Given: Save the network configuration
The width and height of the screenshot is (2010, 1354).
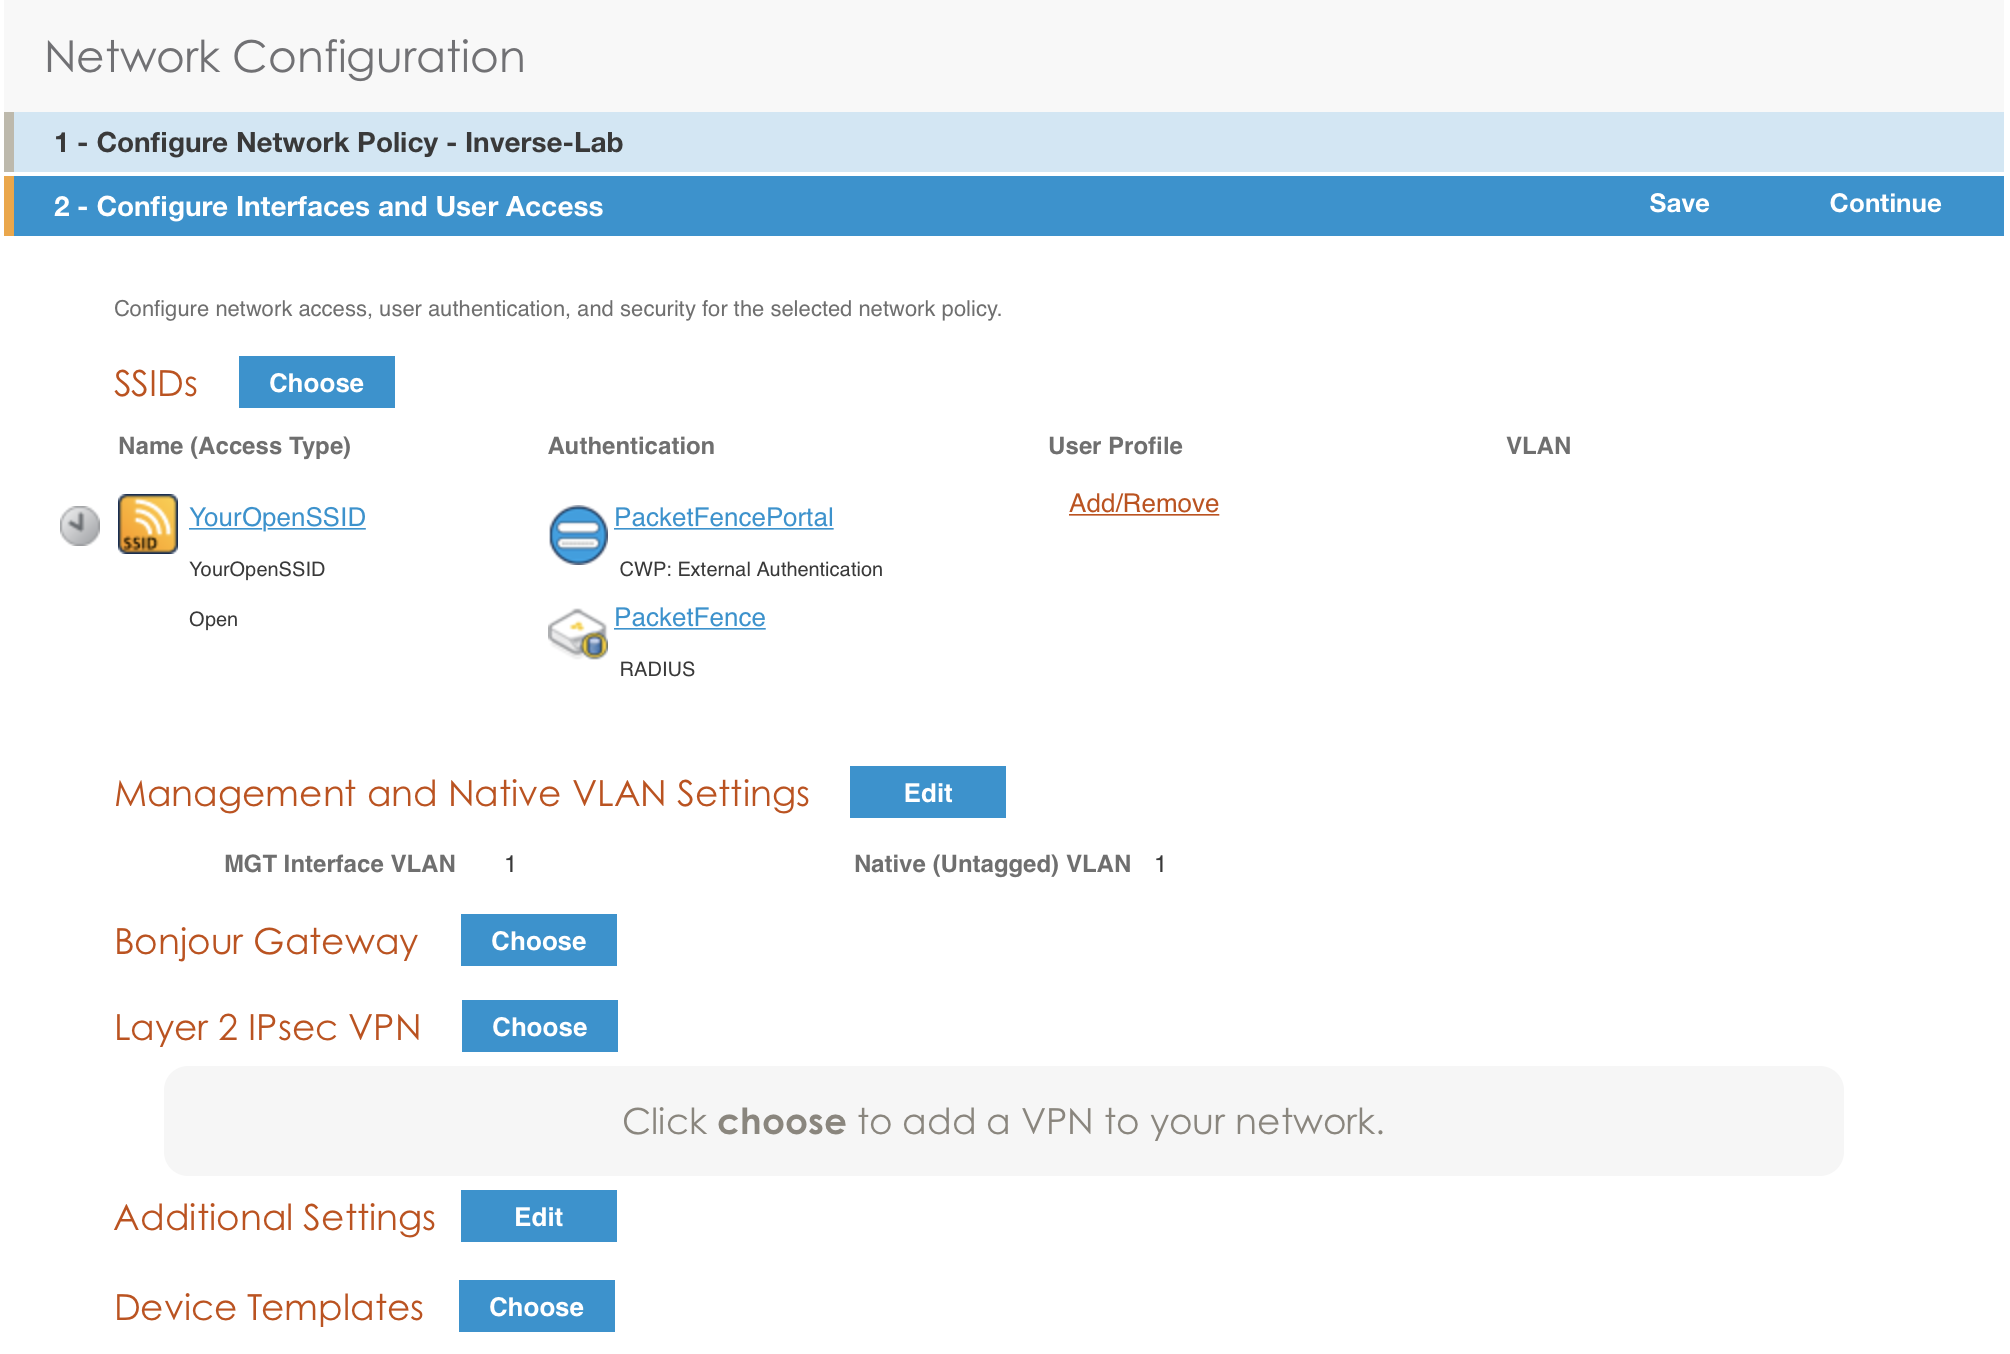Looking at the screenshot, I should (x=1678, y=203).
